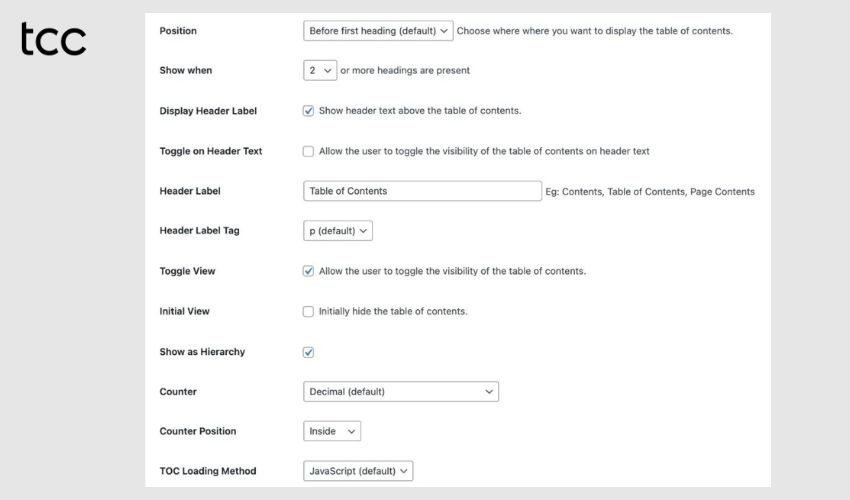This screenshot has height=500, width=850.
Task: Expand the Header Label Tag dropdown
Action: click(338, 231)
